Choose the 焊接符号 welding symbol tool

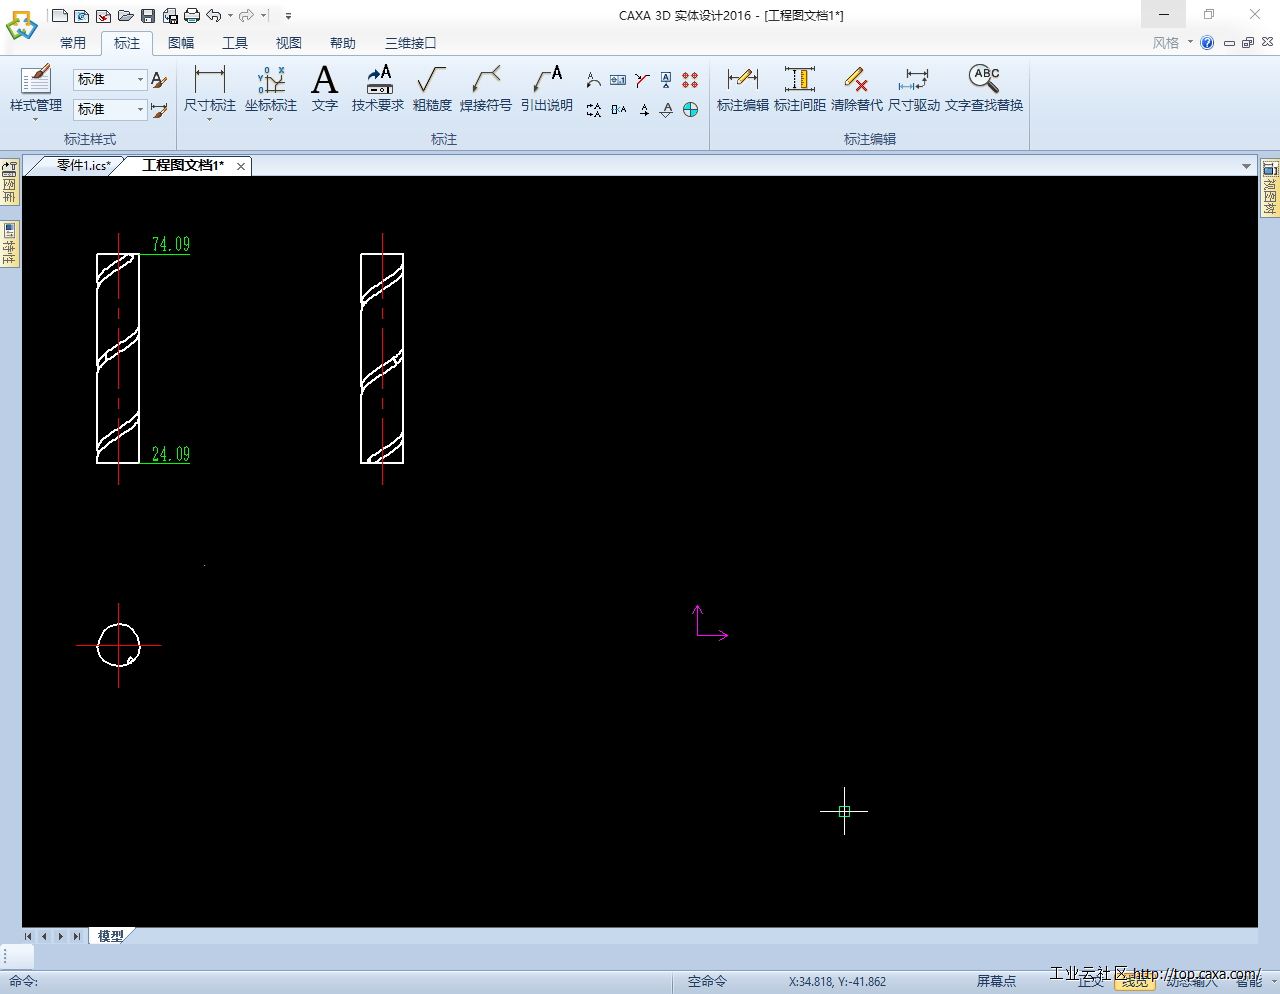point(485,88)
